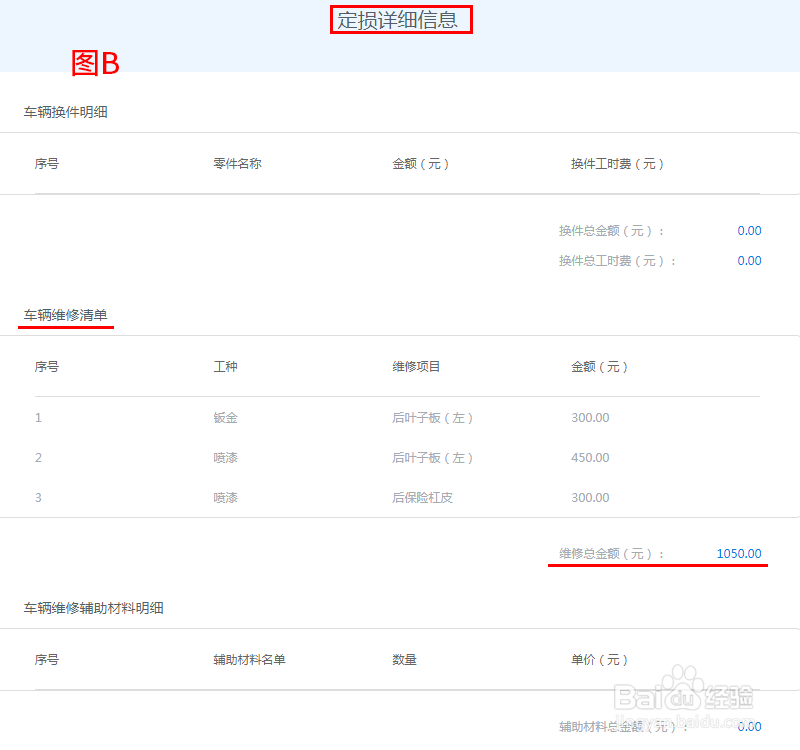Select the 车辆维修清单 section heading

coord(65,315)
